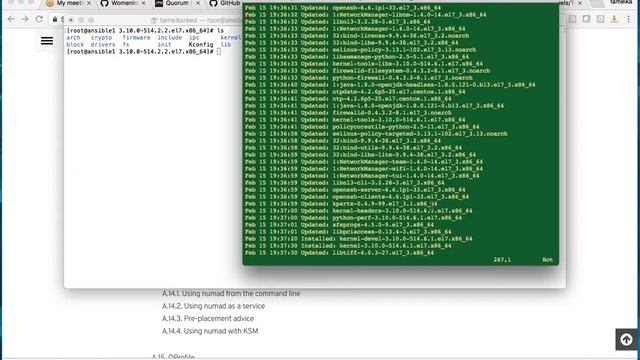Click the browser back arrow
This screenshot has width=640, height=360.
coord(11,19)
